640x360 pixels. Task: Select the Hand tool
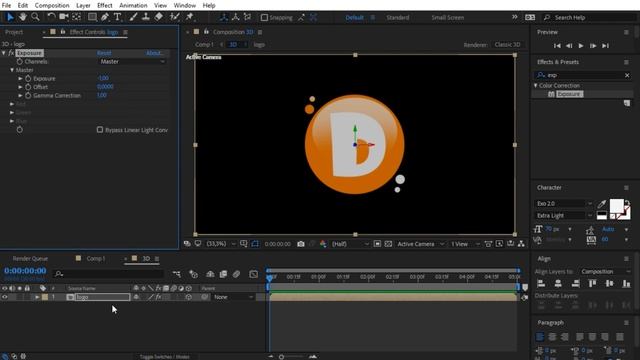pos(23,17)
